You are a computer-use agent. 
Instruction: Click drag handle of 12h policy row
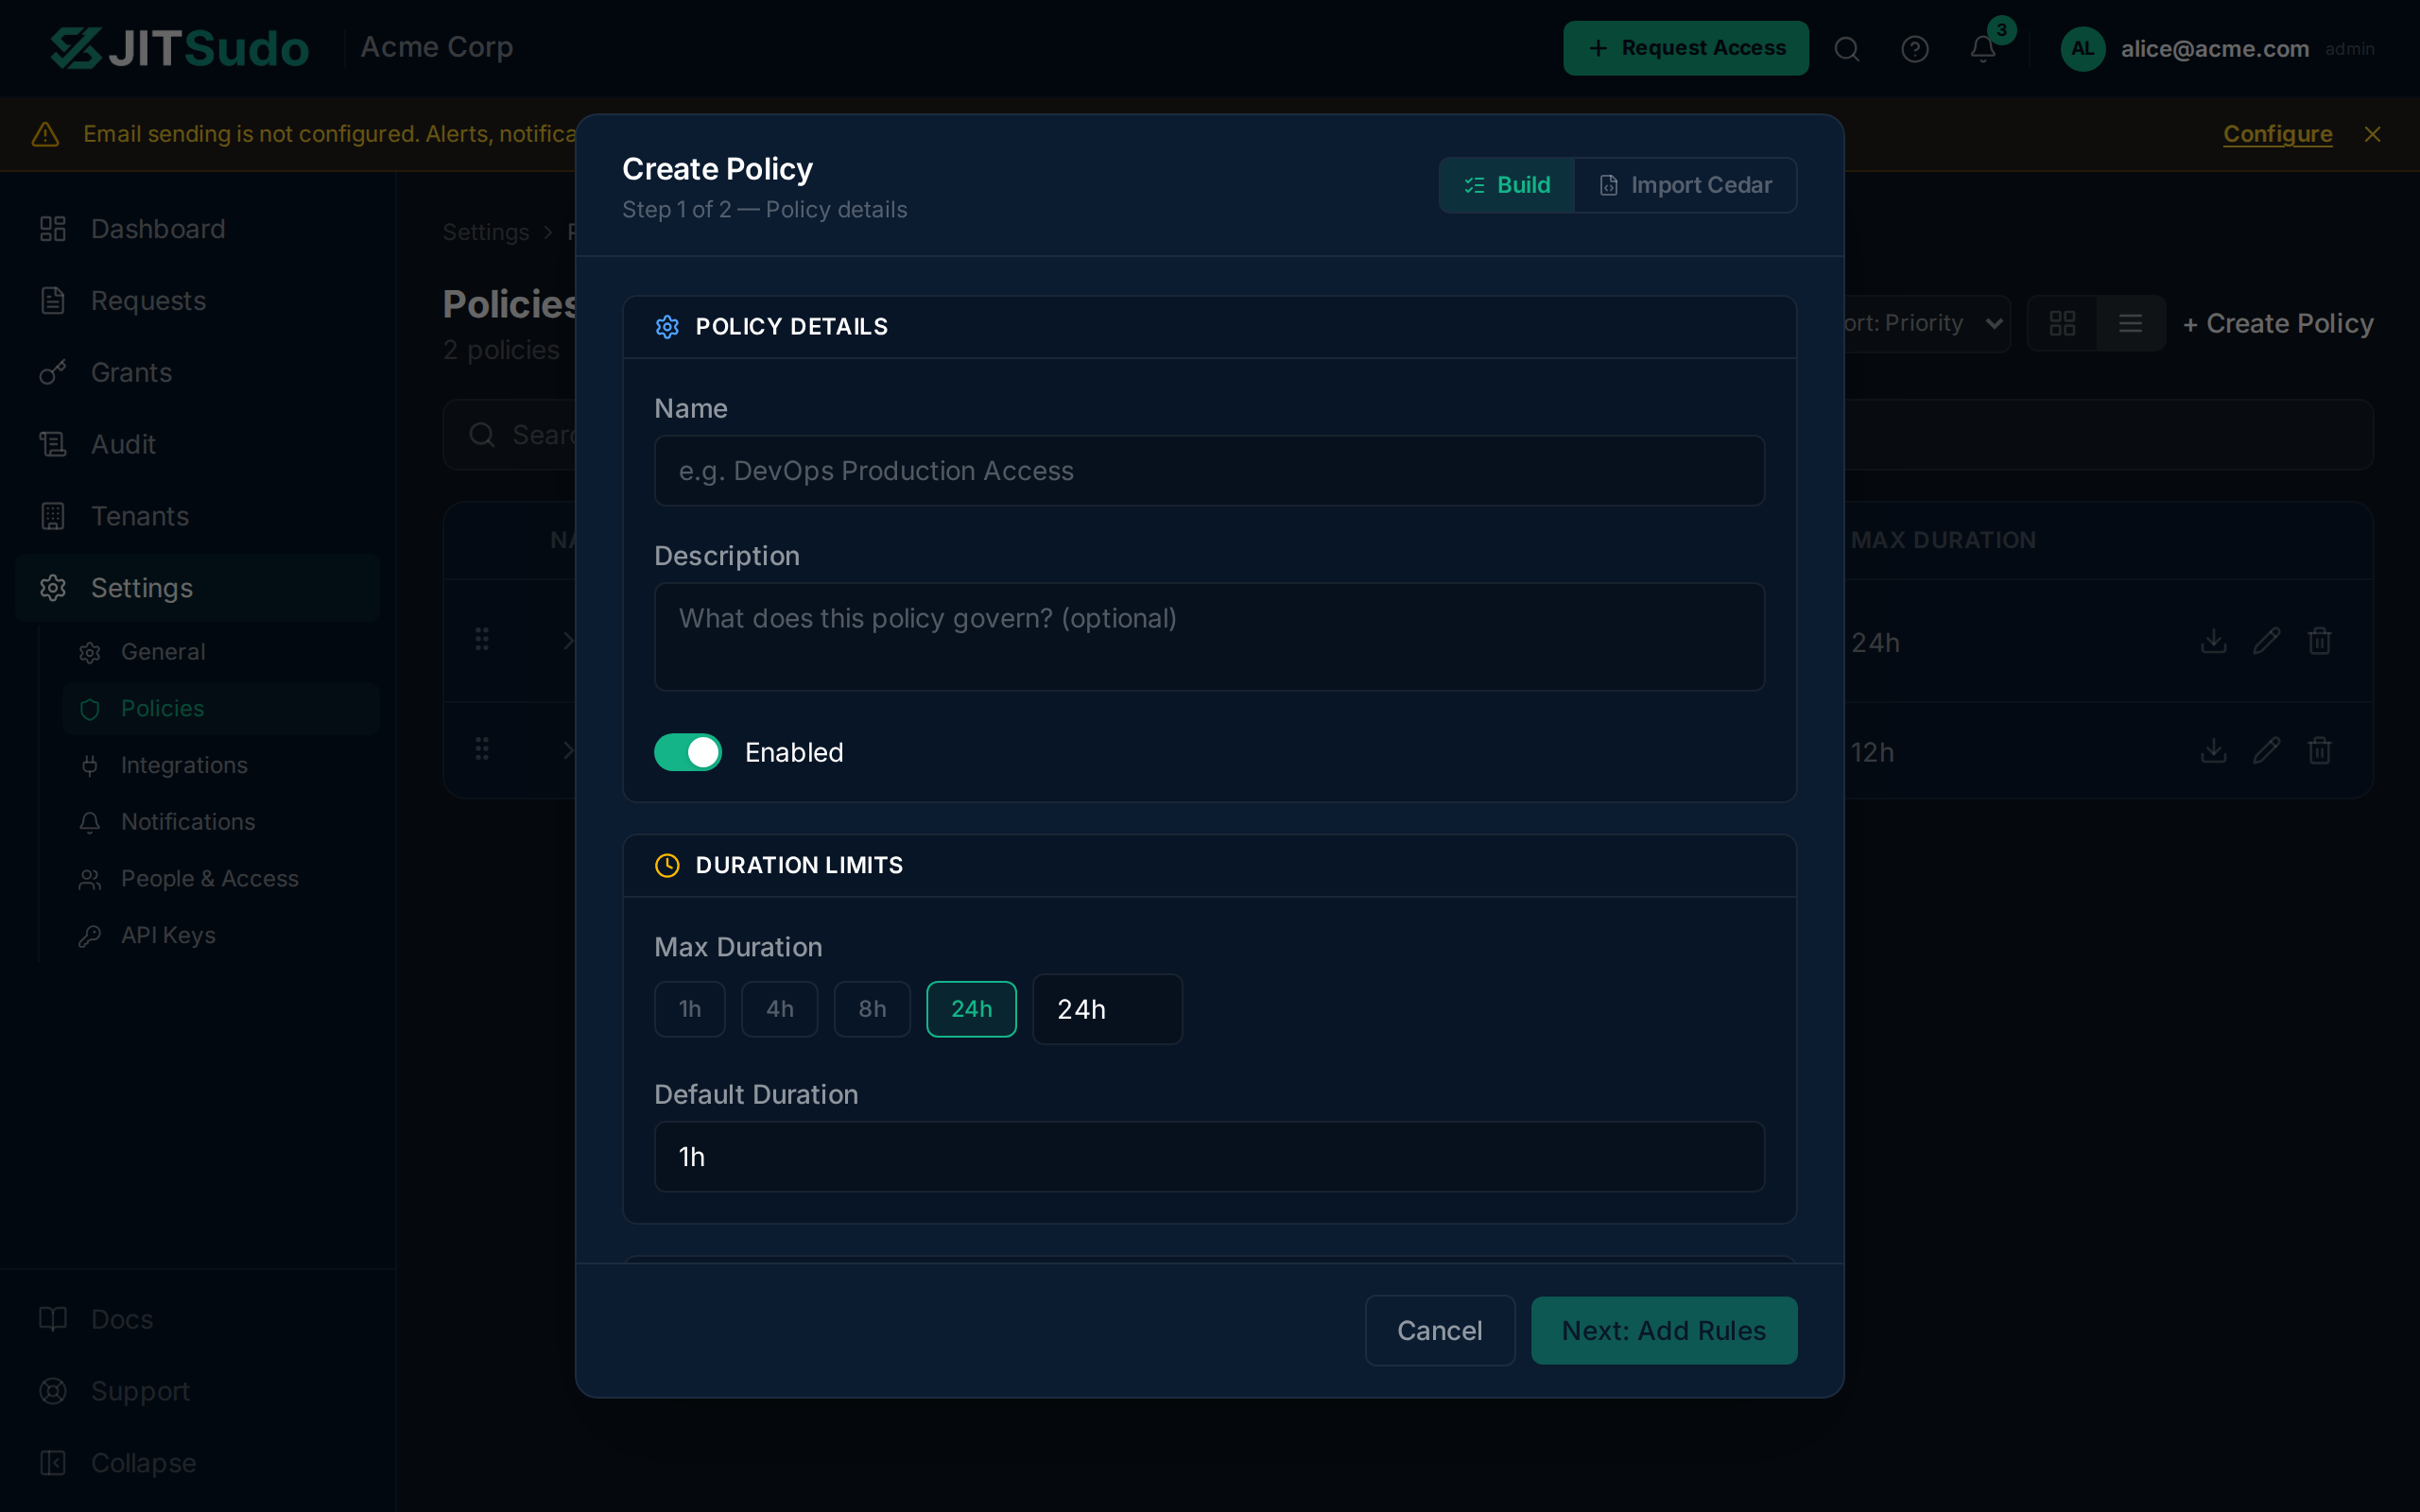pyautogui.click(x=482, y=749)
